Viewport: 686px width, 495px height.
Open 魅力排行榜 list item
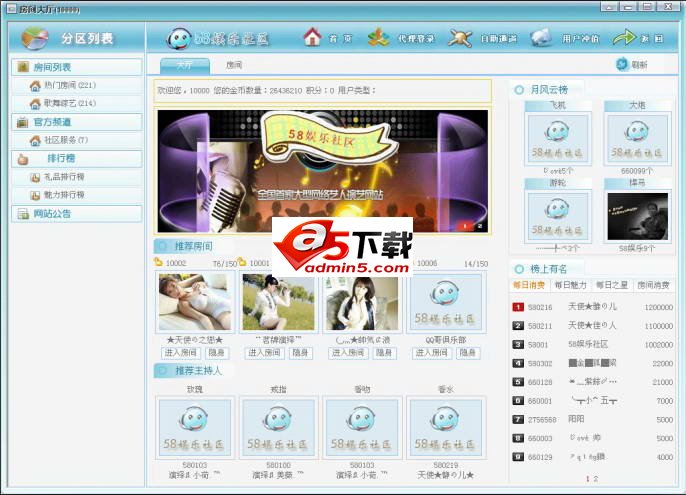click(x=77, y=195)
